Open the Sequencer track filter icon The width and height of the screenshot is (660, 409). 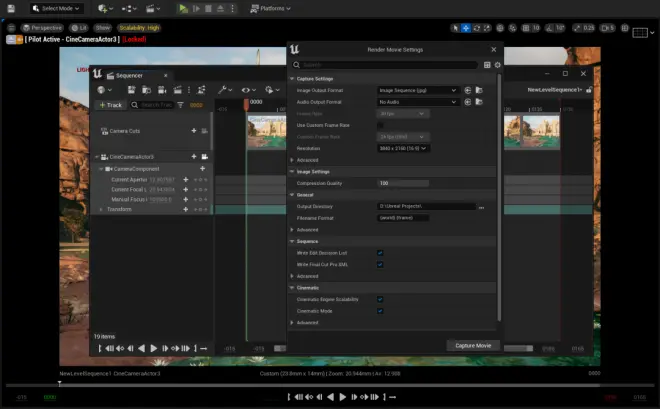tap(180, 105)
